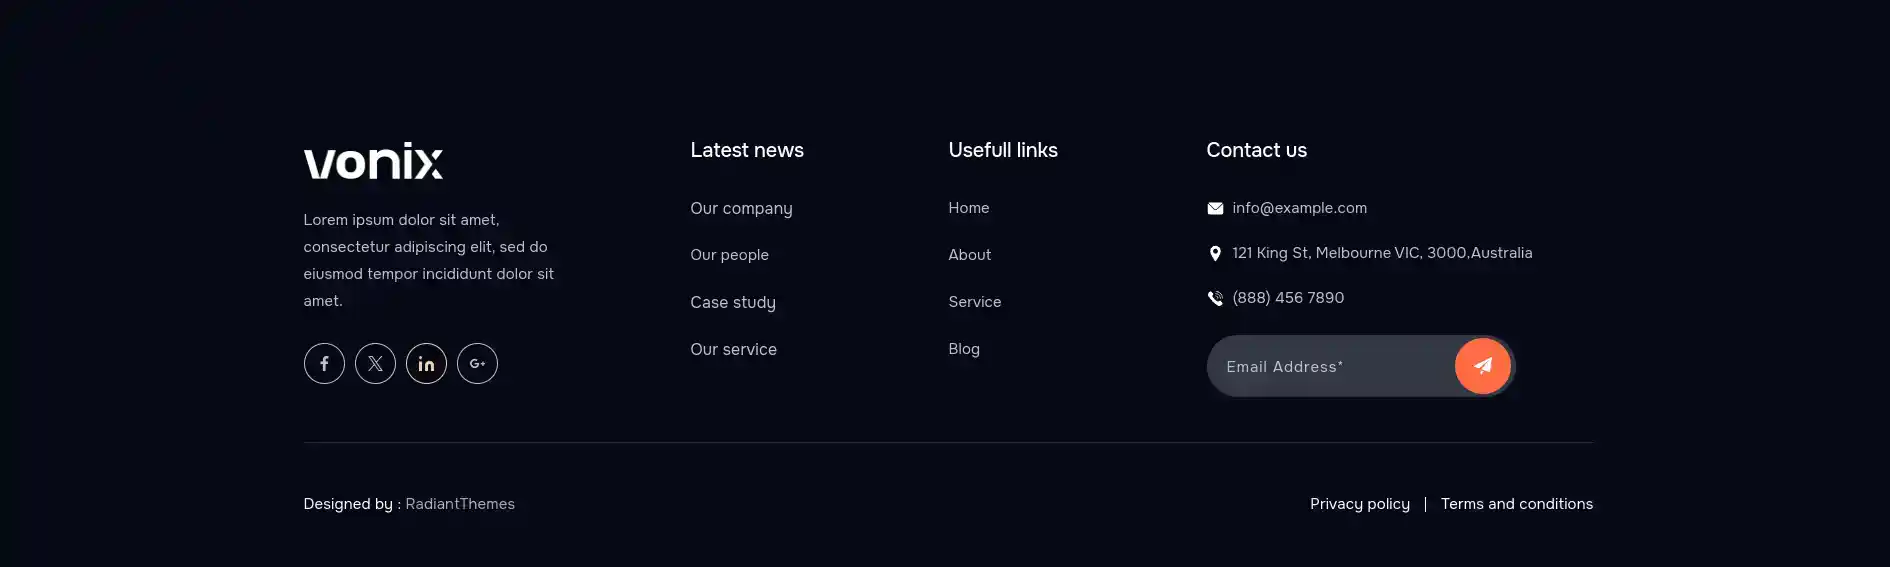Focus the Email Address input field
Screen dimensions: 1890x567
(x=1331, y=366)
